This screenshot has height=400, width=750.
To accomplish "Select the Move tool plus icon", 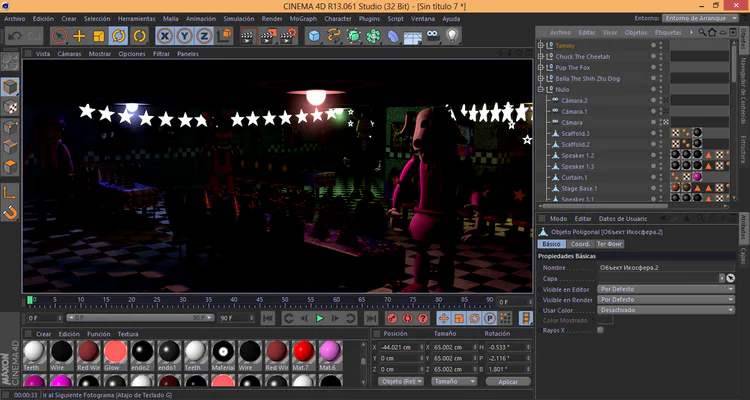I will tap(79, 36).
